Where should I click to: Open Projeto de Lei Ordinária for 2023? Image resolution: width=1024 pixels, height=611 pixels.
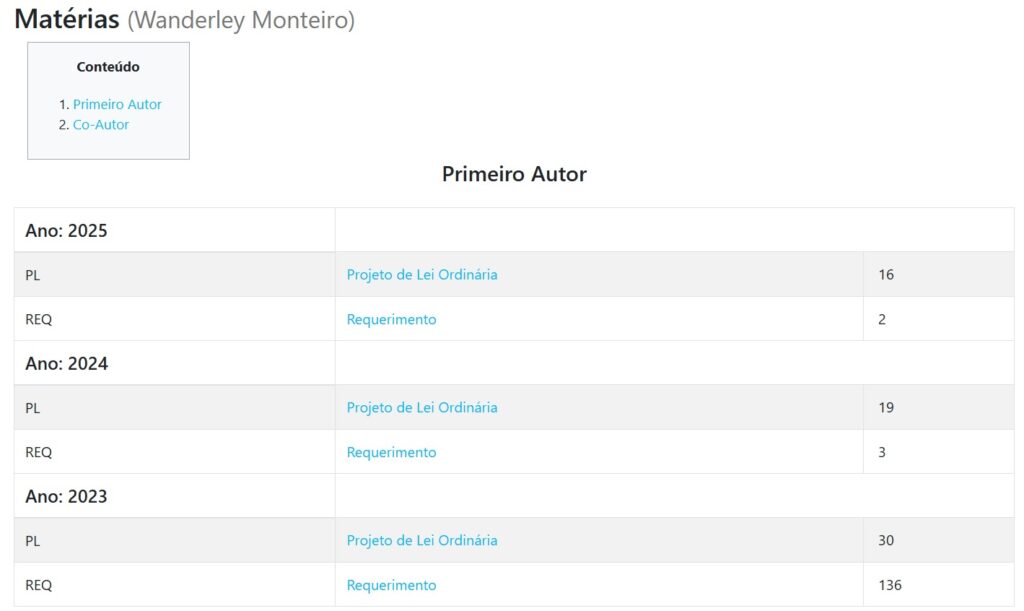tap(422, 540)
